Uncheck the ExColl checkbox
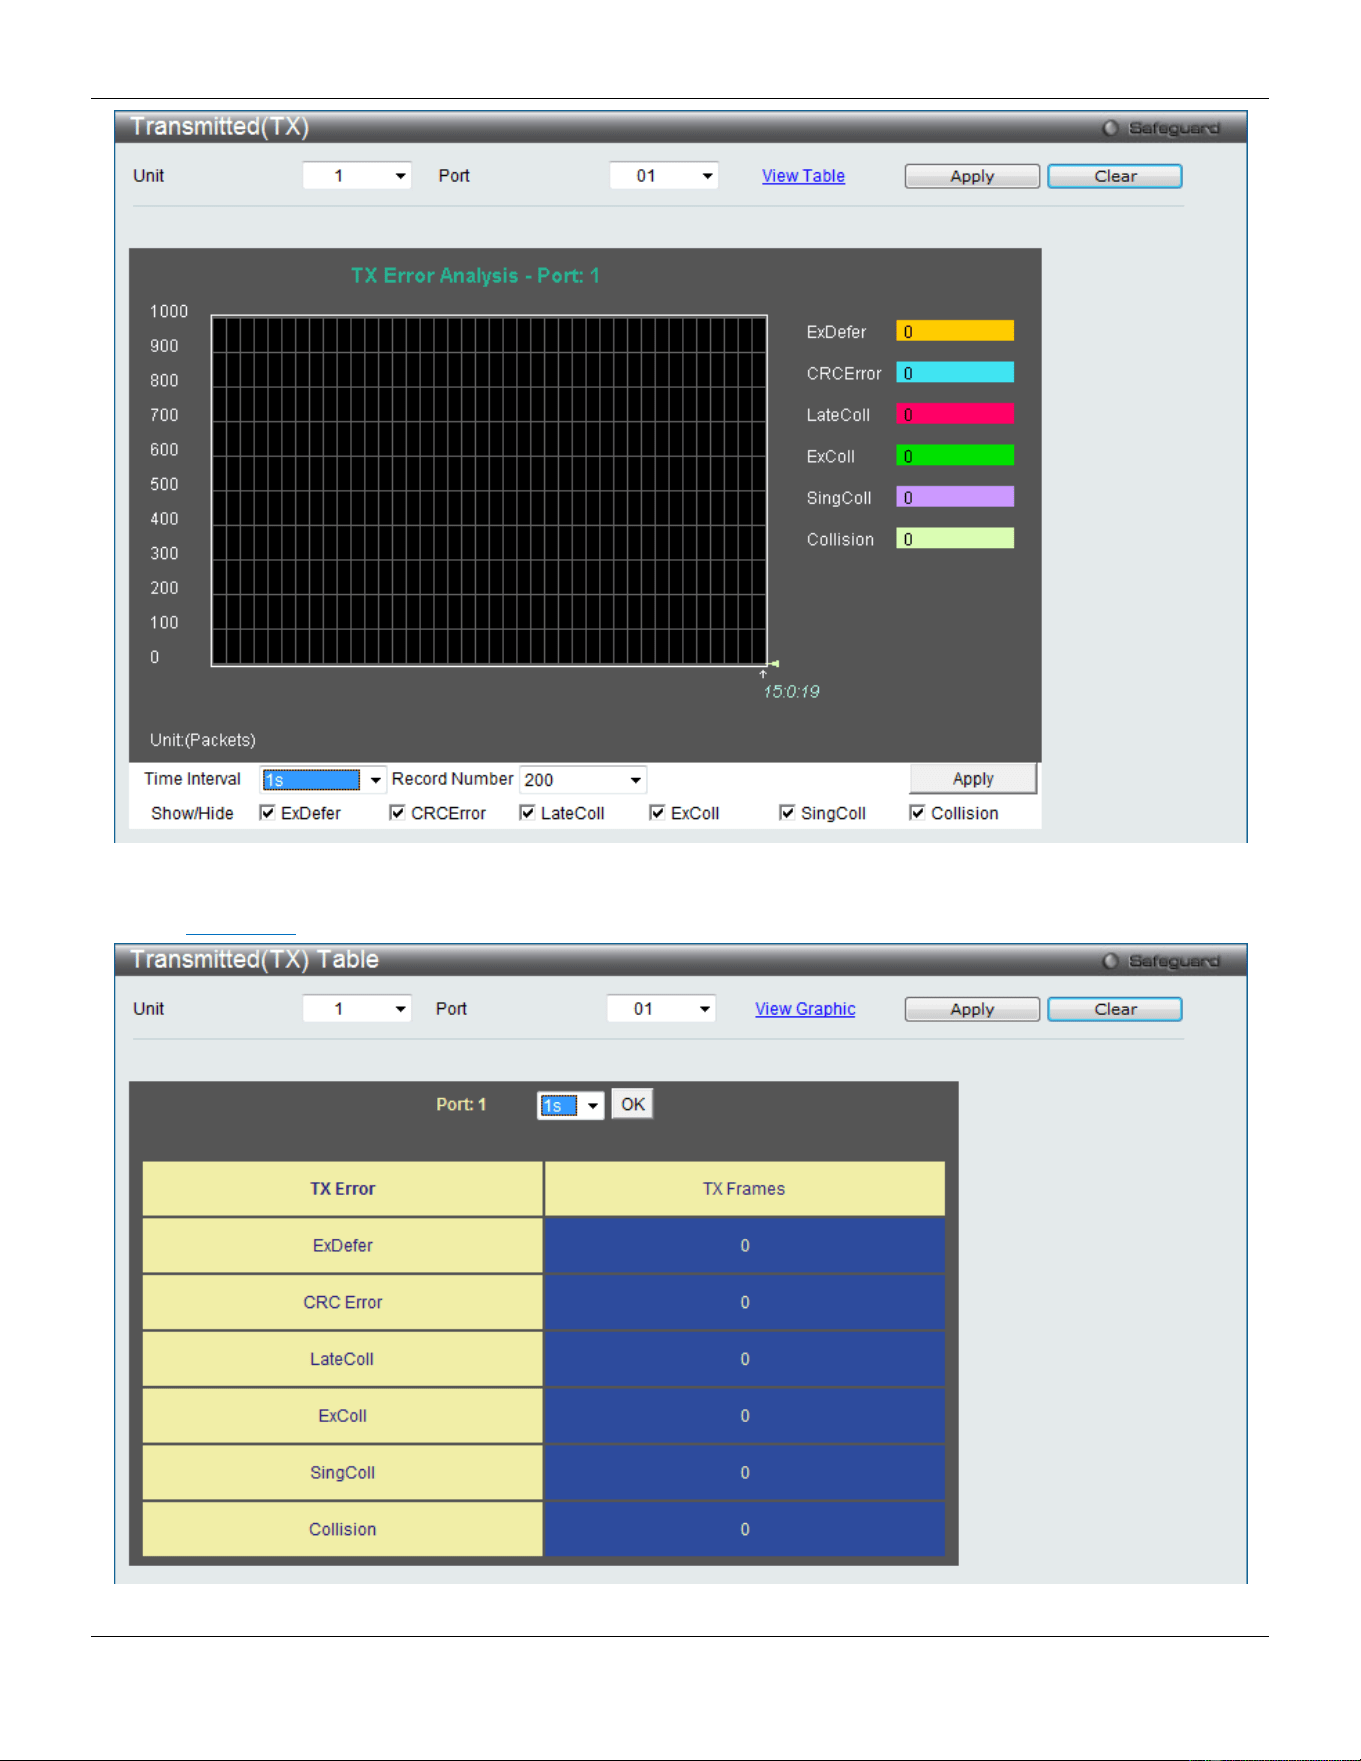 tap(657, 813)
